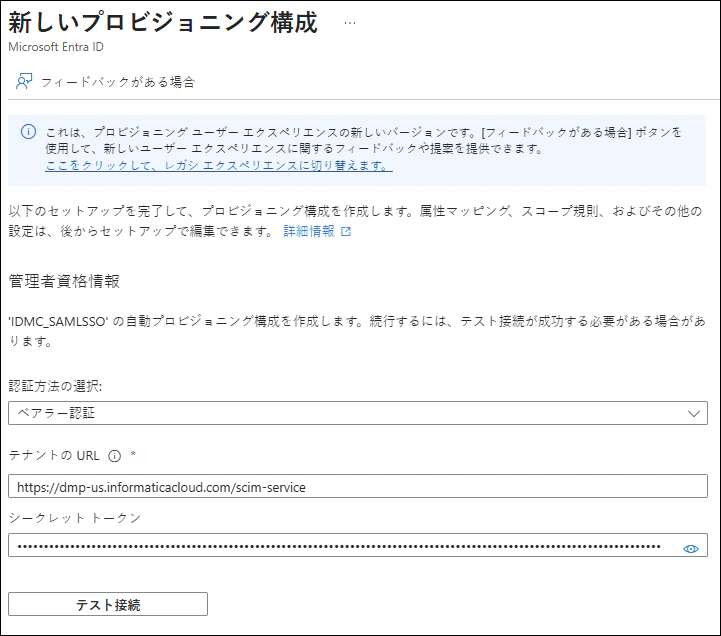Reveal secret token with the eye icon
The image size is (721, 636).
coord(691,549)
